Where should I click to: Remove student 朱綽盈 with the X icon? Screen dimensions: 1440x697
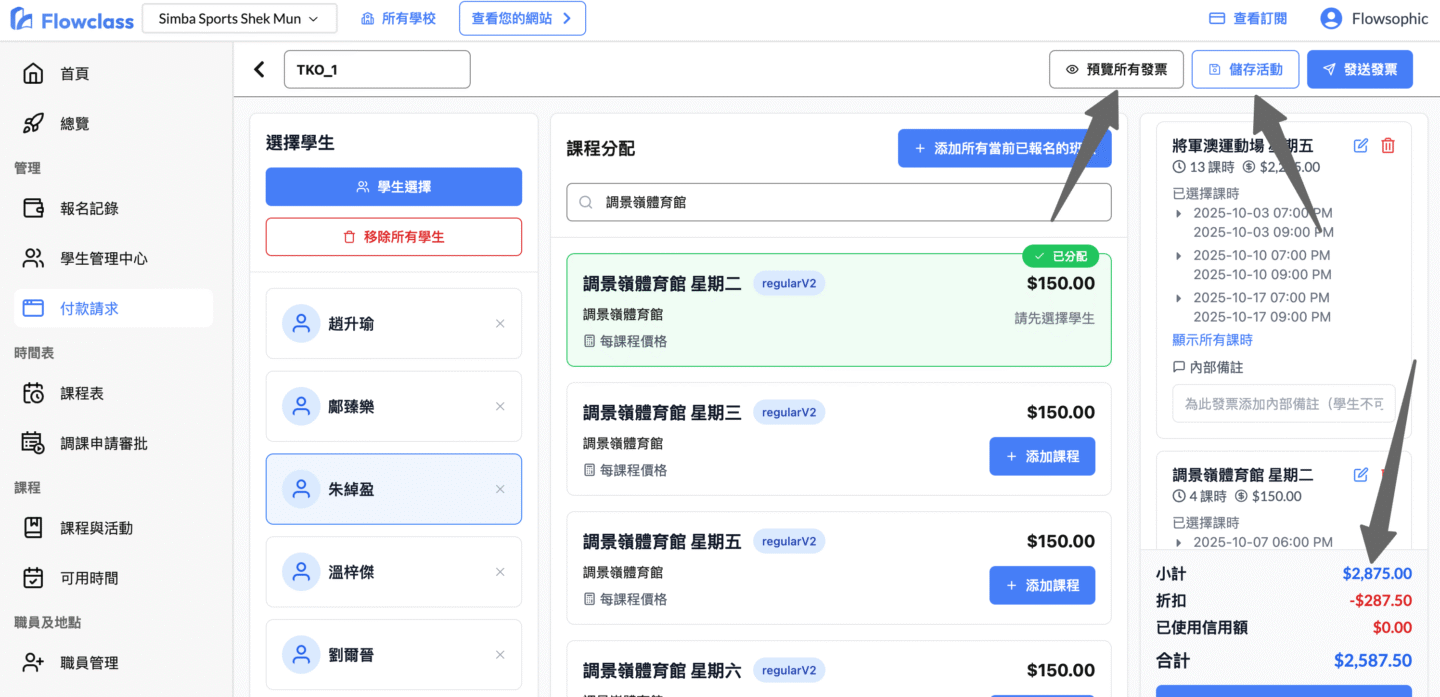tap(500, 490)
